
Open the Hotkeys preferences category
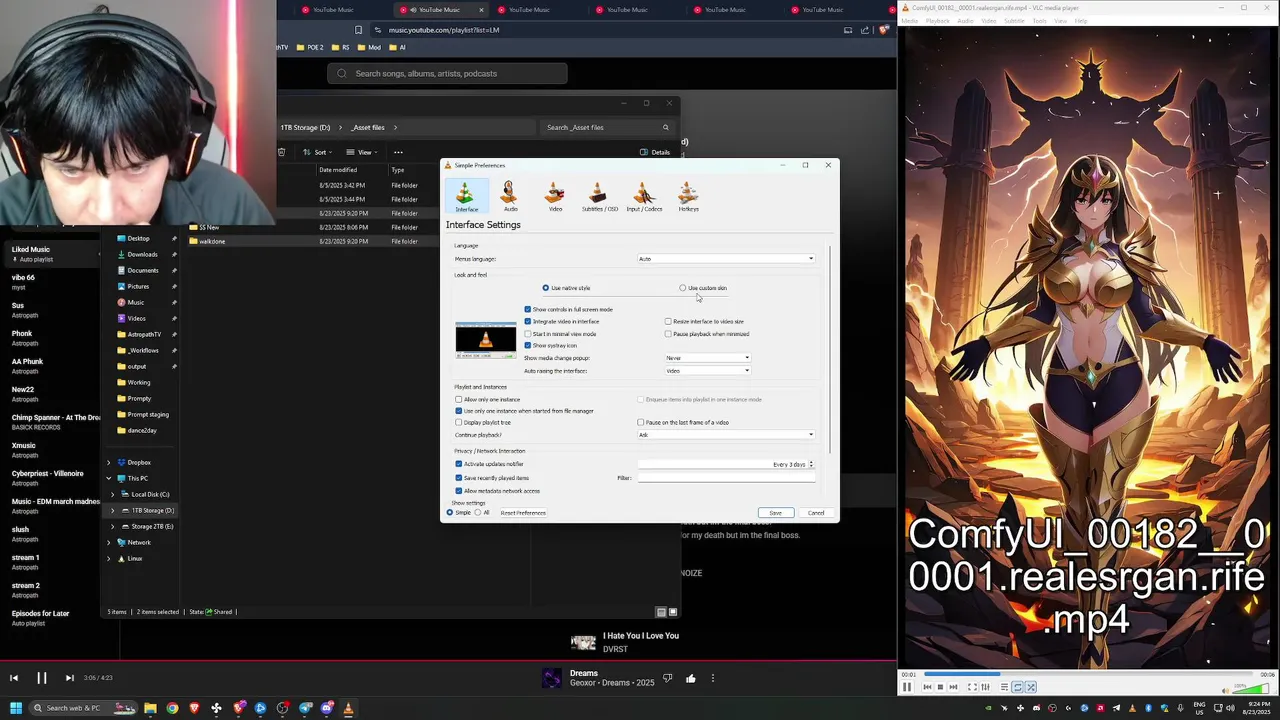click(688, 196)
